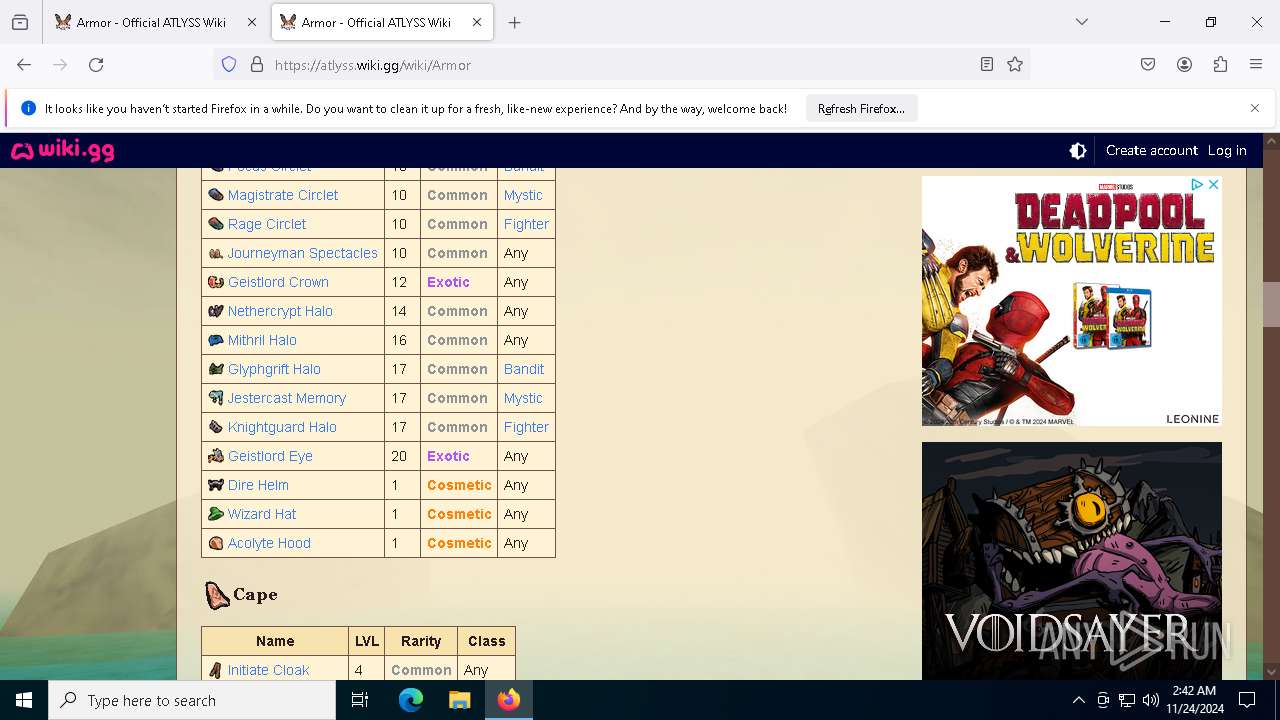Click the wiki.gg logo

(62, 151)
